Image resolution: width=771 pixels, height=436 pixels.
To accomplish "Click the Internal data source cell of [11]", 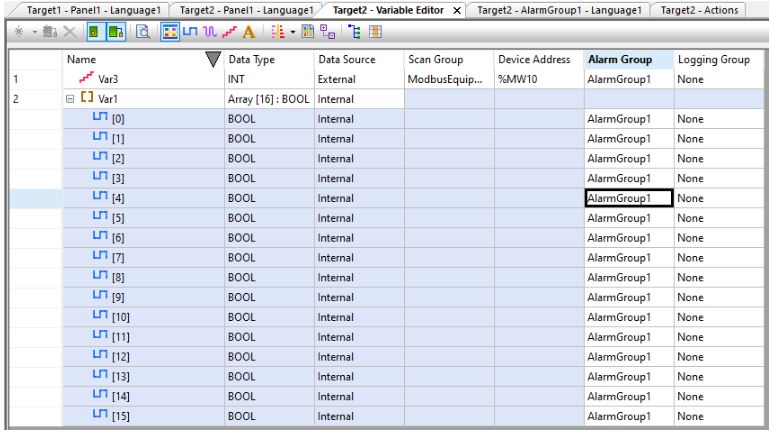I will click(x=359, y=337).
